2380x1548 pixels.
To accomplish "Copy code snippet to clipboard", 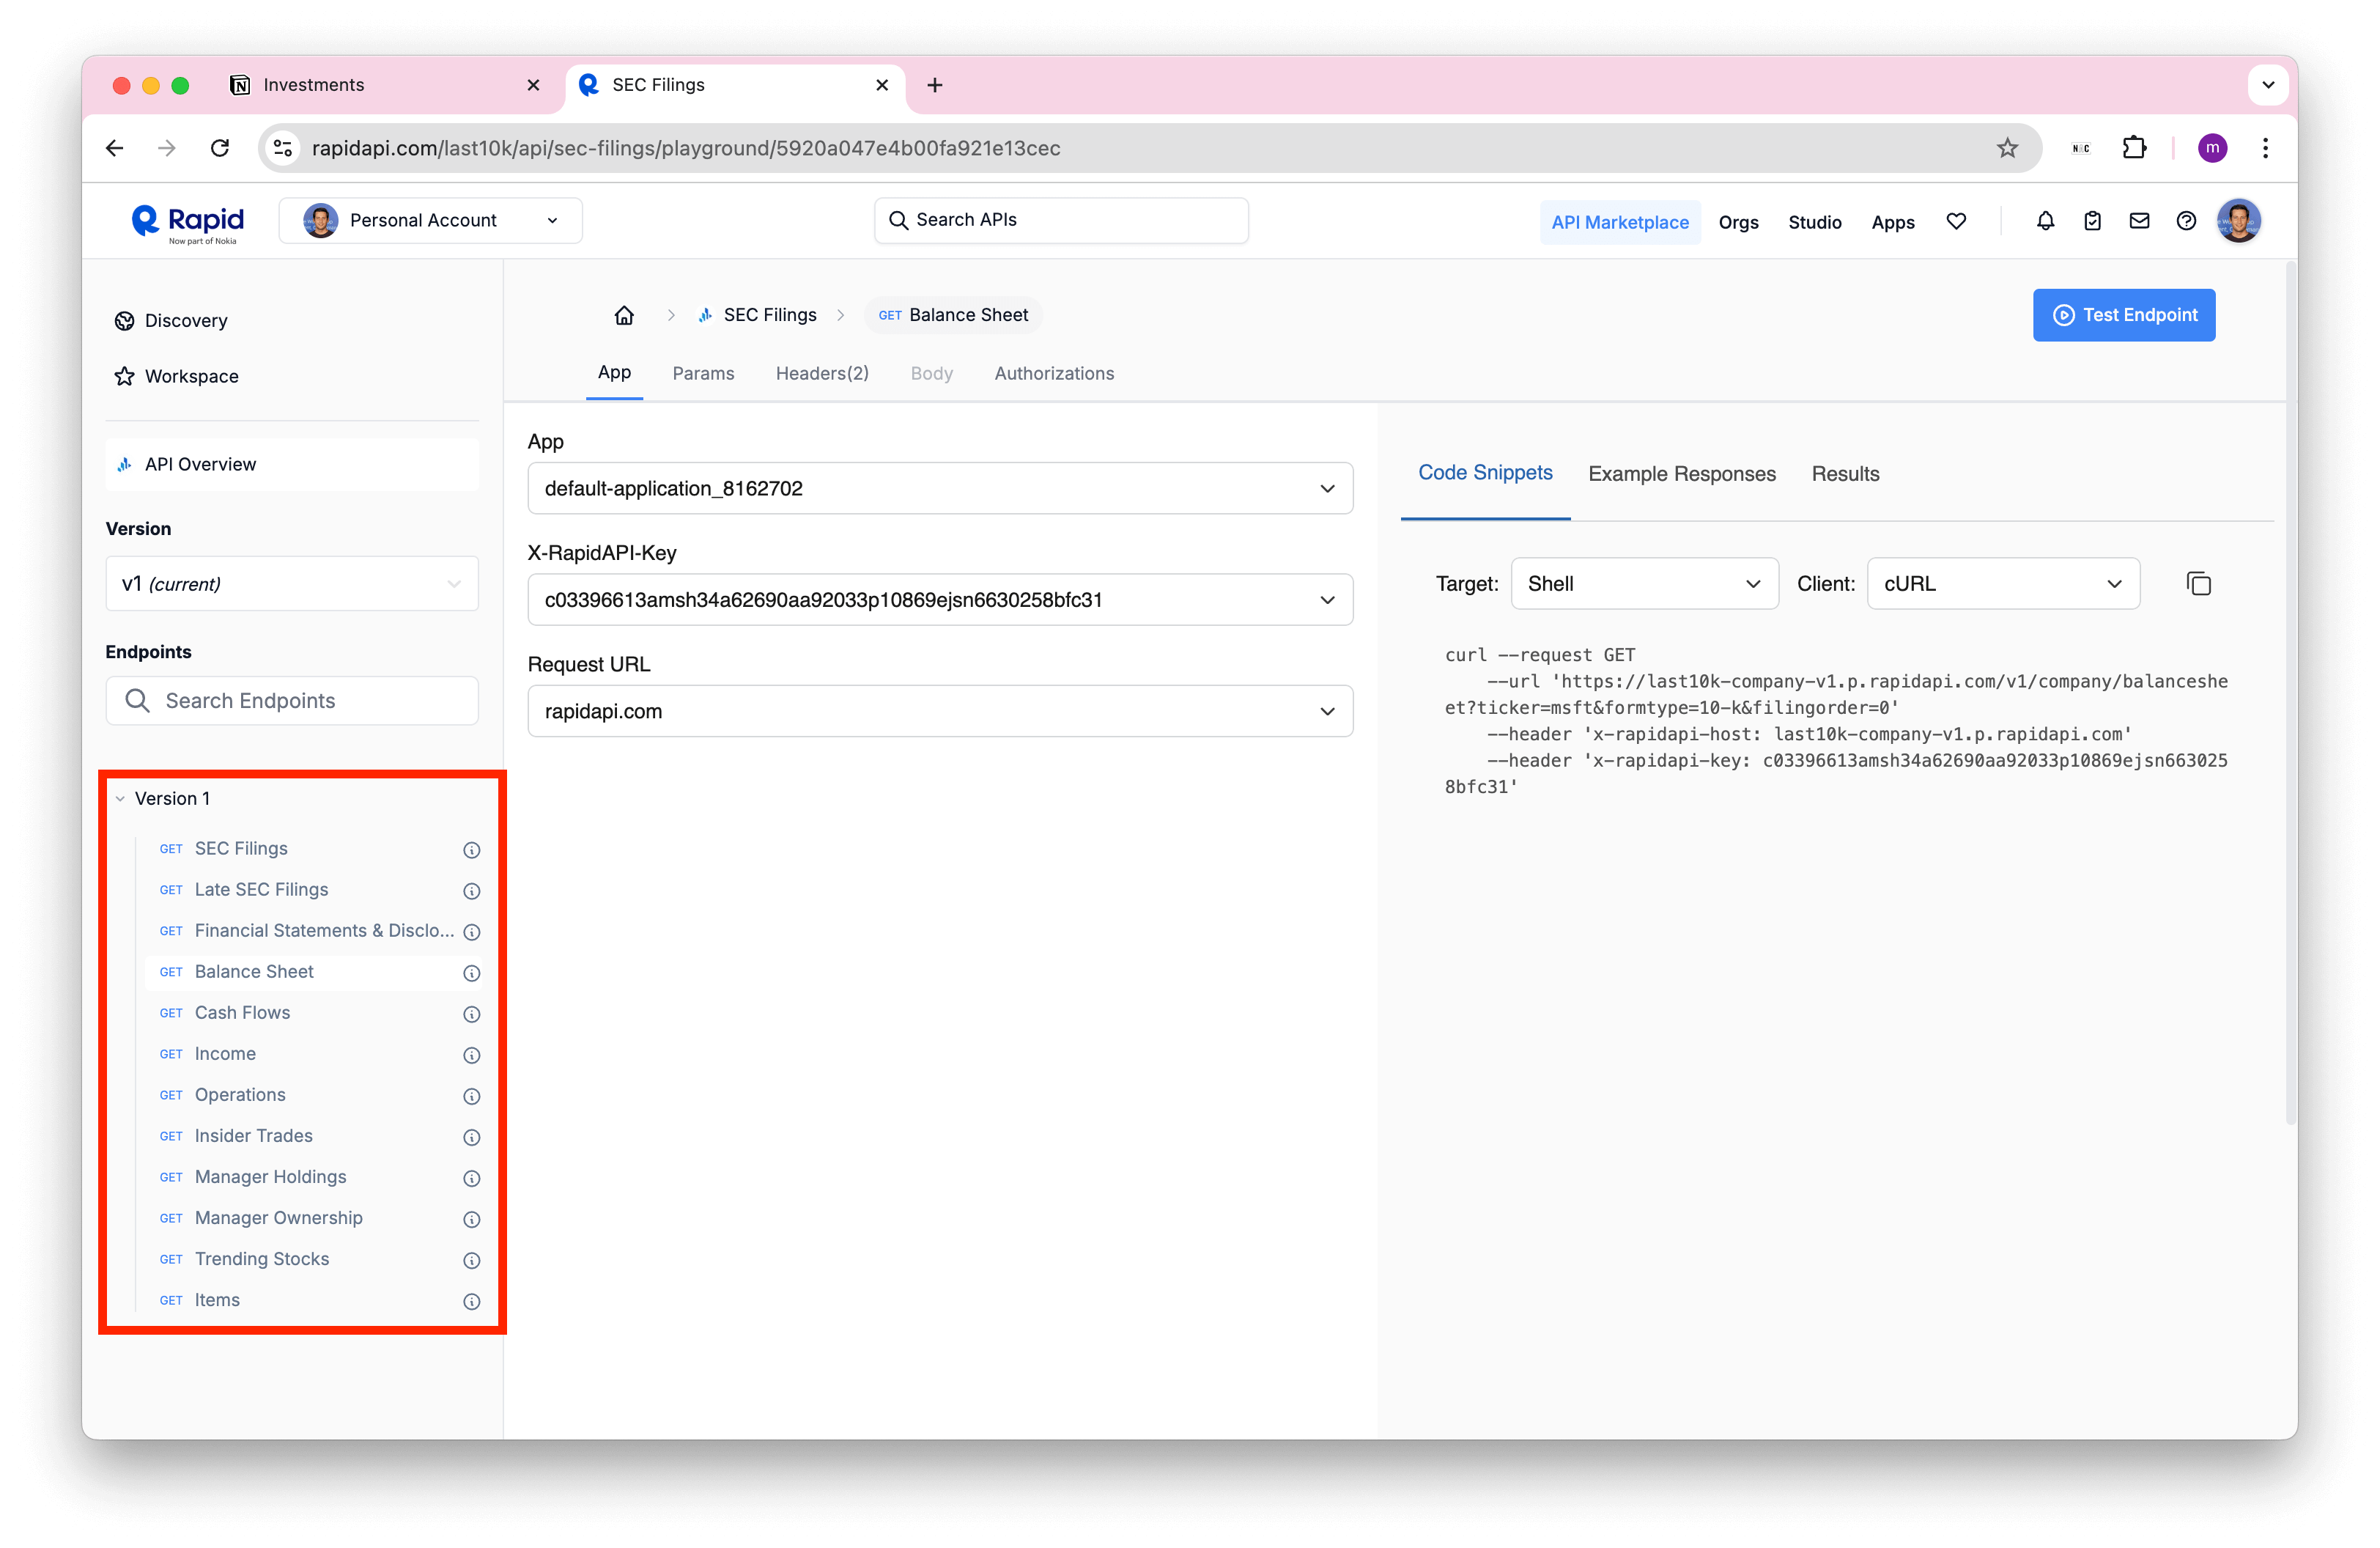I will click(2198, 583).
